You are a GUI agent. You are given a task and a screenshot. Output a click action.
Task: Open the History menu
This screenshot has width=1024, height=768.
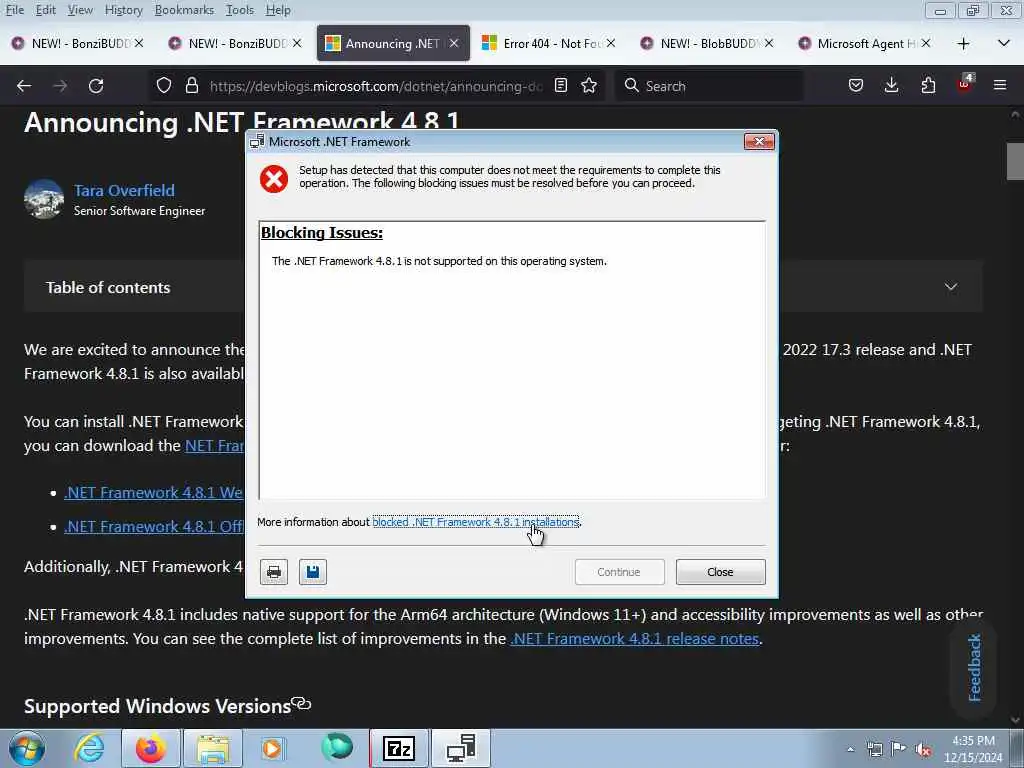pyautogui.click(x=123, y=10)
